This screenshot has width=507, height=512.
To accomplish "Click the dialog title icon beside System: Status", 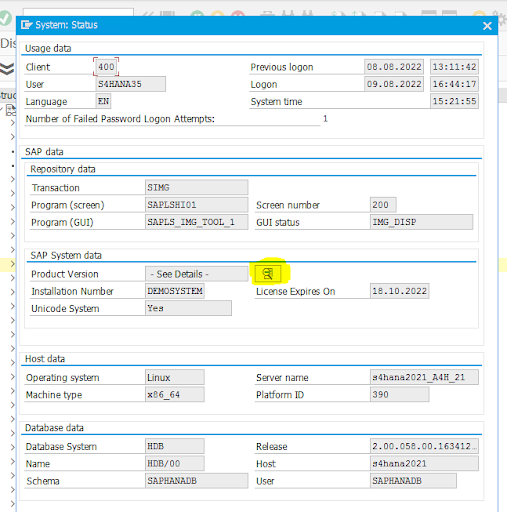I will [26, 25].
